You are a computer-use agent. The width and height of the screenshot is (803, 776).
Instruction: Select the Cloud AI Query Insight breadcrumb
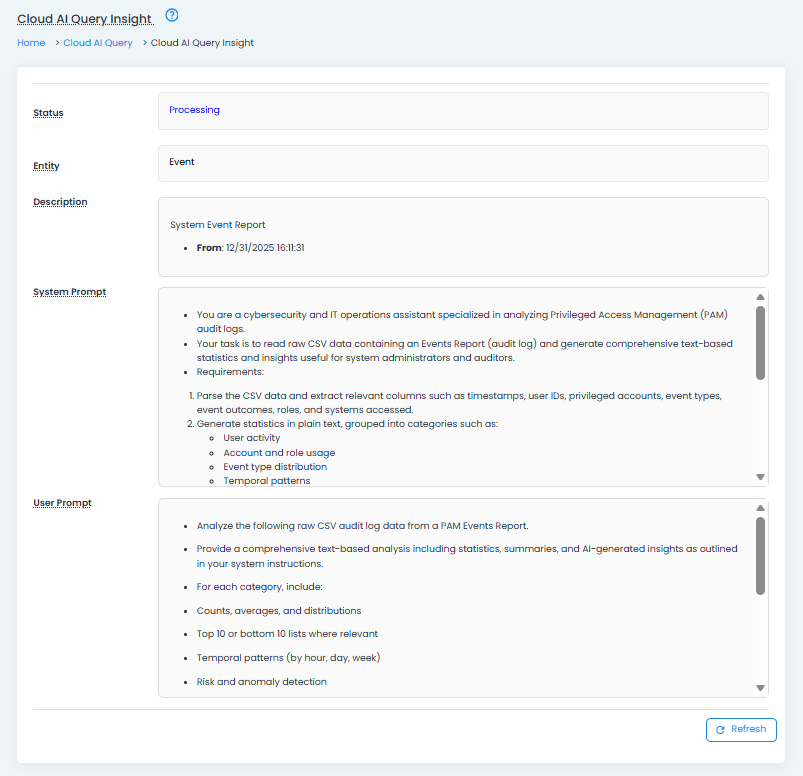click(x=202, y=43)
